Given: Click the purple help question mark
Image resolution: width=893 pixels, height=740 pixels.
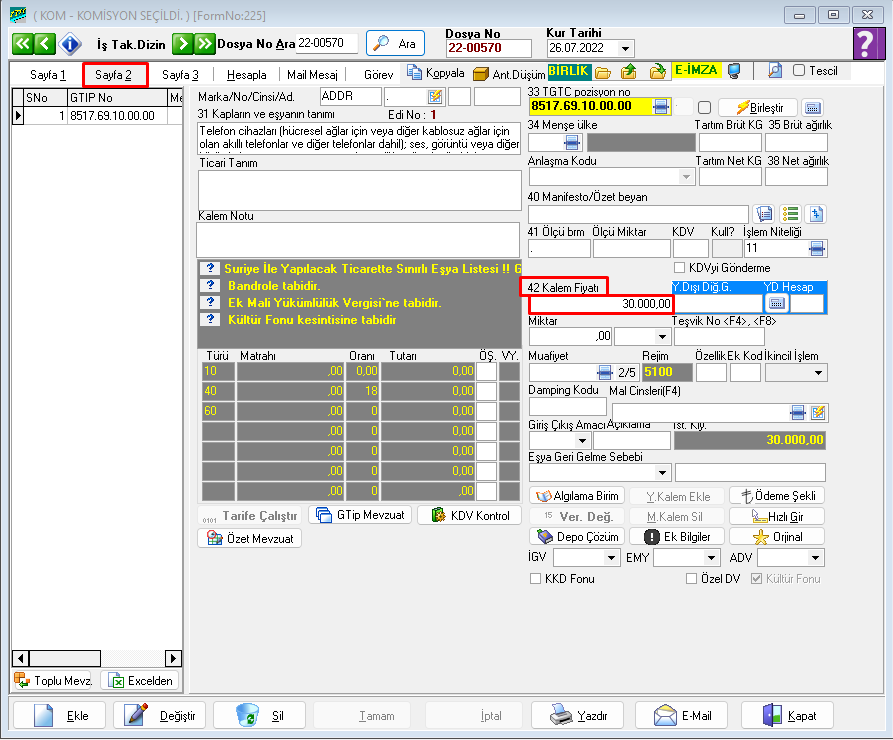Looking at the screenshot, I should tap(867, 43).
